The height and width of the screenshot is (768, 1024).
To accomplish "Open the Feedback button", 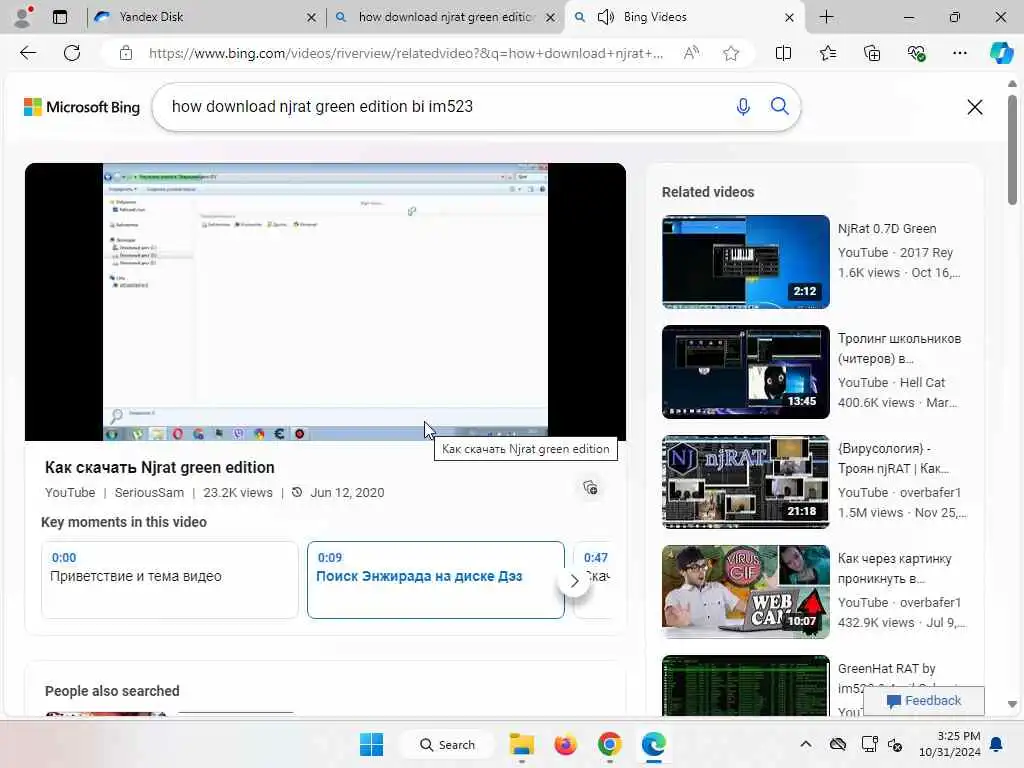I will pyautogui.click(x=923, y=701).
